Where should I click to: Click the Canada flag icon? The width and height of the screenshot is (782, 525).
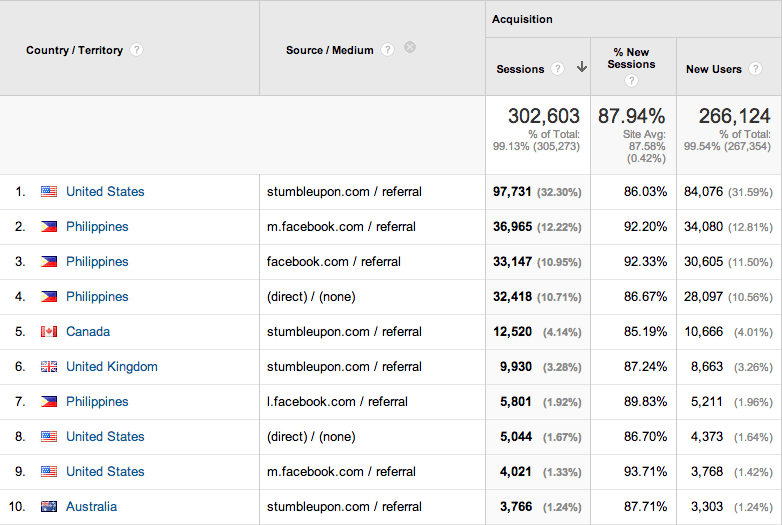[x=49, y=332]
